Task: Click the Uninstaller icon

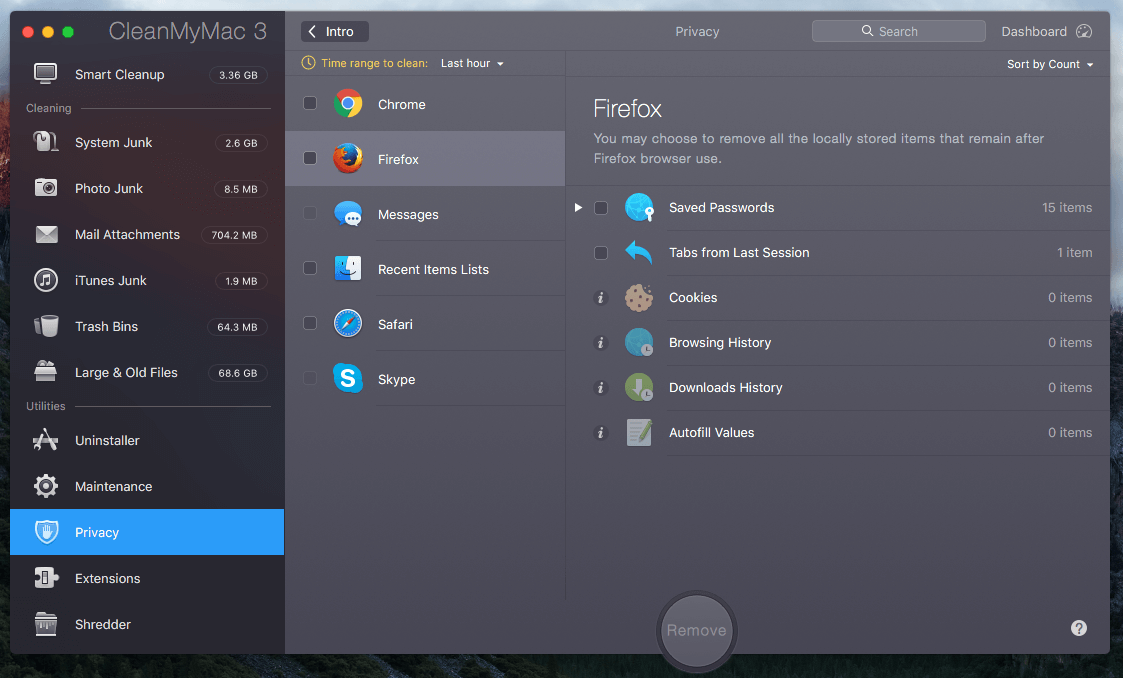Action: 46,440
